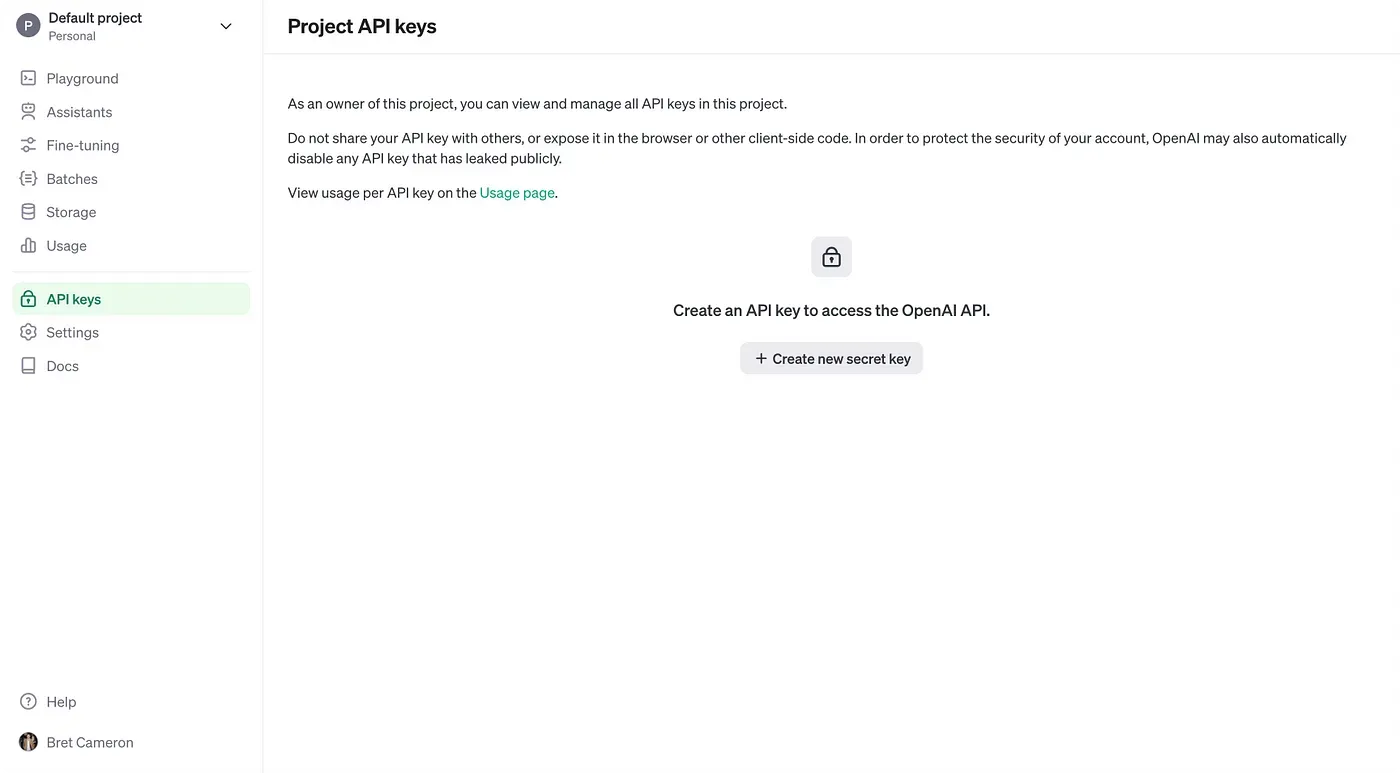Go to Assistants
This screenshot has width=1400, height=773.
131,112
